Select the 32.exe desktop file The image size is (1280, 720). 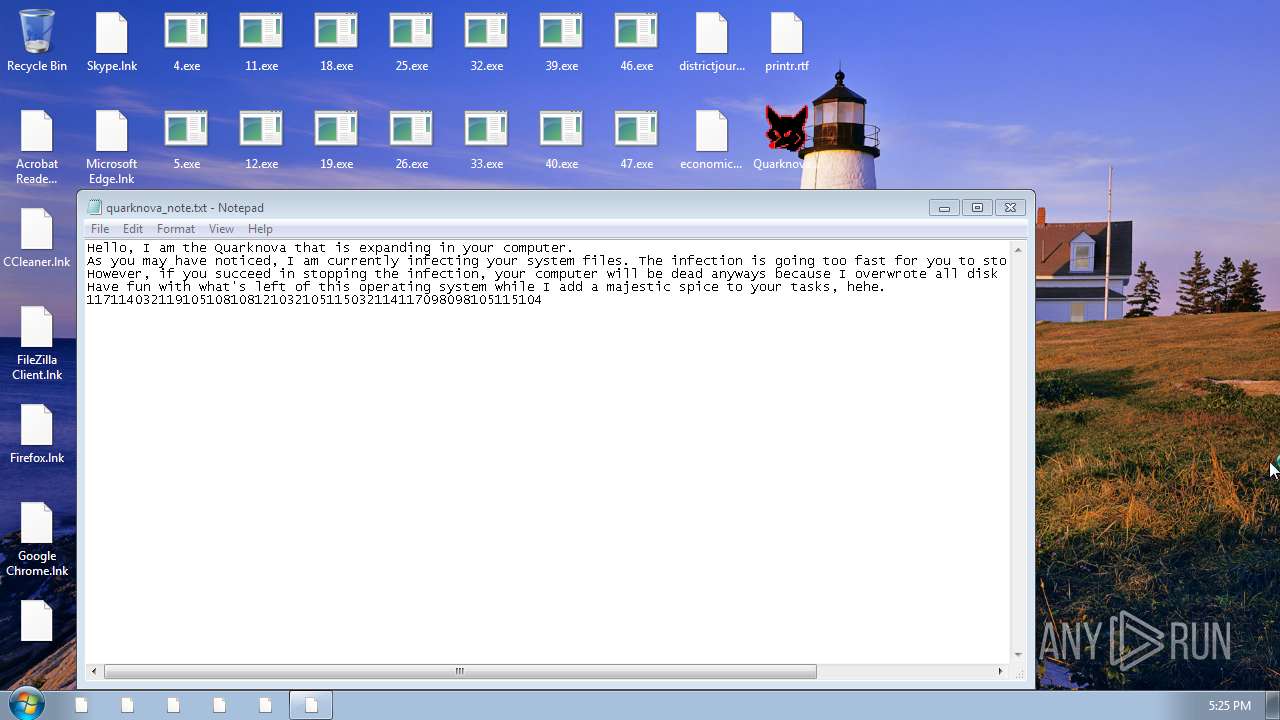(486, 41)
